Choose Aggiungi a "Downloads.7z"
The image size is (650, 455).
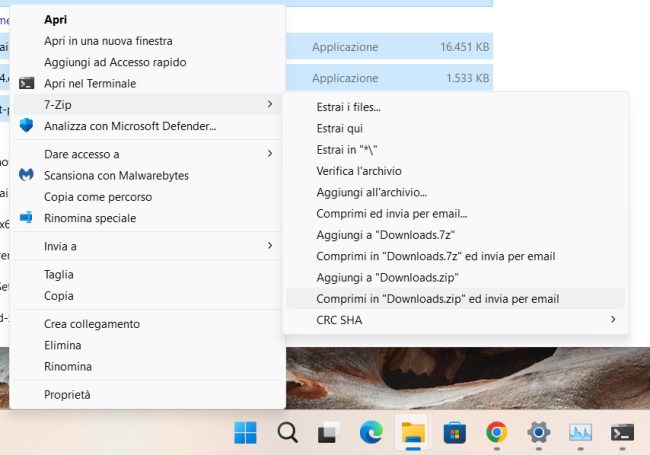coord(386,235)
